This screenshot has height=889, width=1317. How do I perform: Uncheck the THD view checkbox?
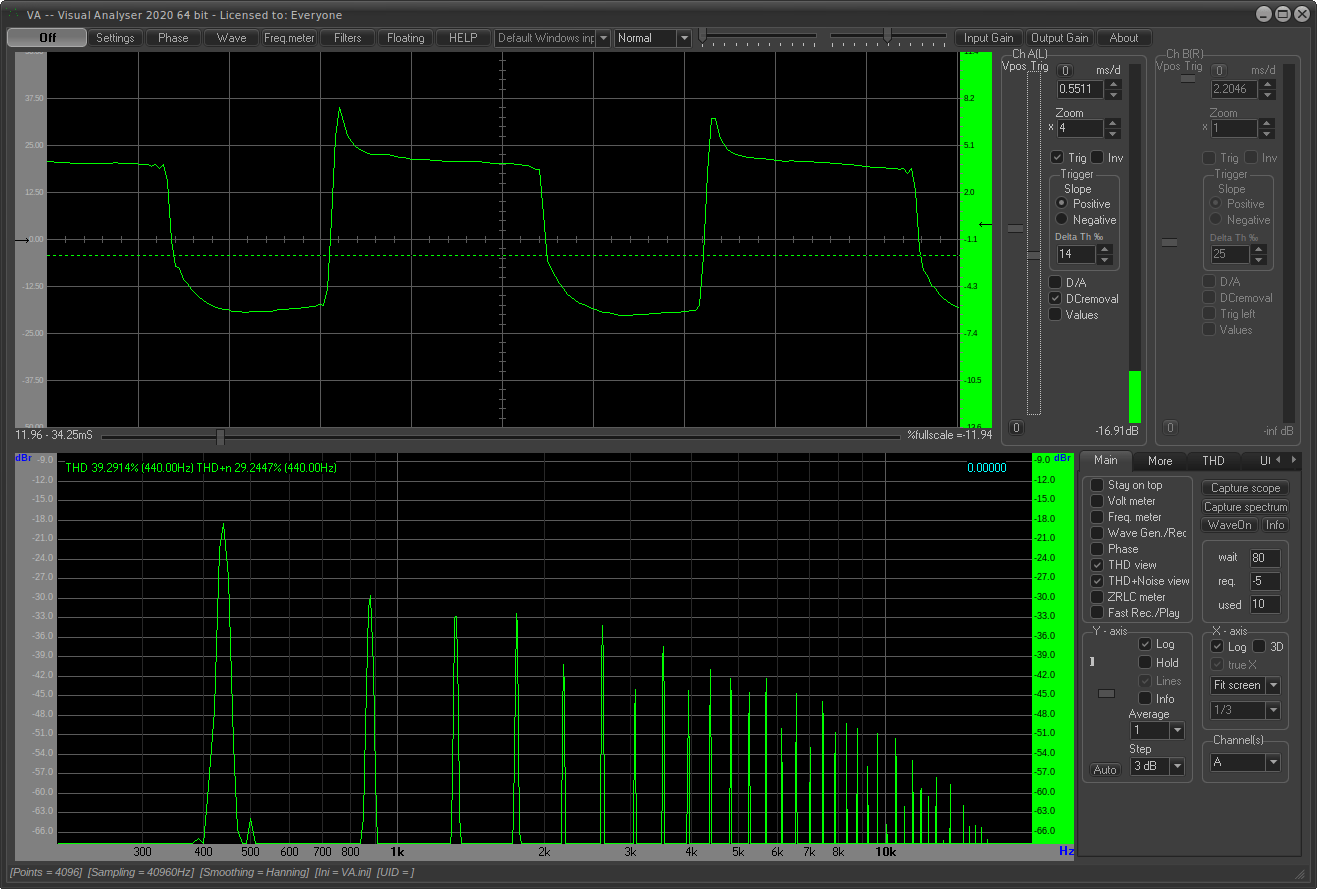click(x=1097, y=565)
